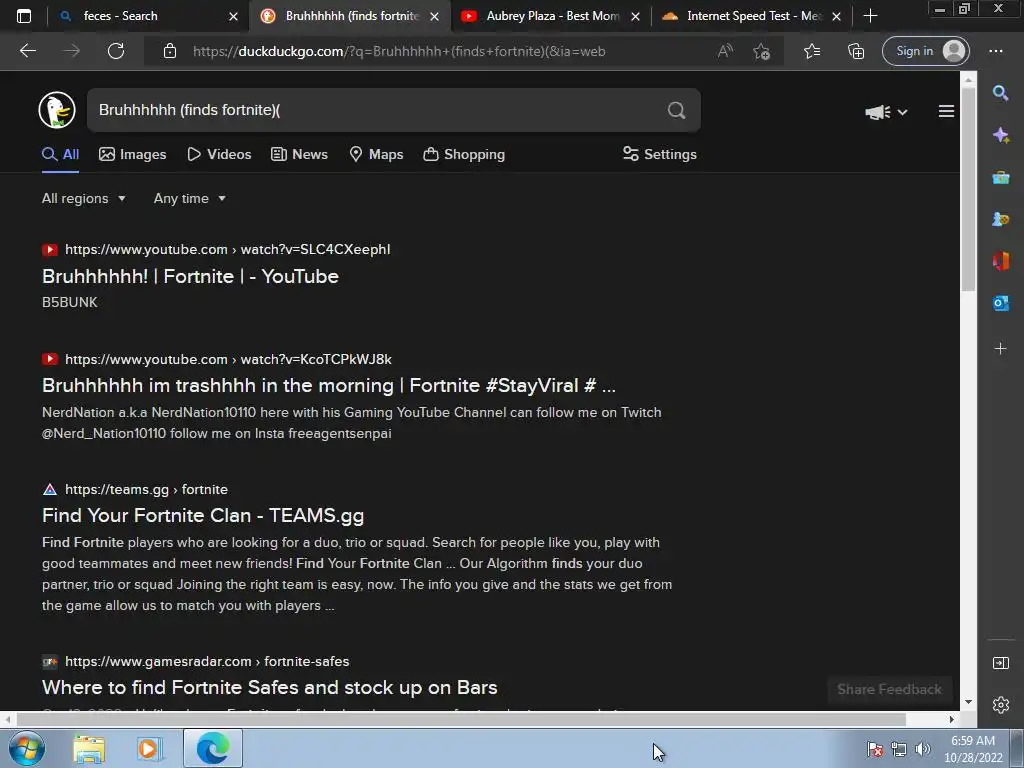
Task: Open the Settings filter menu
Action: click(x=660, y=154)
